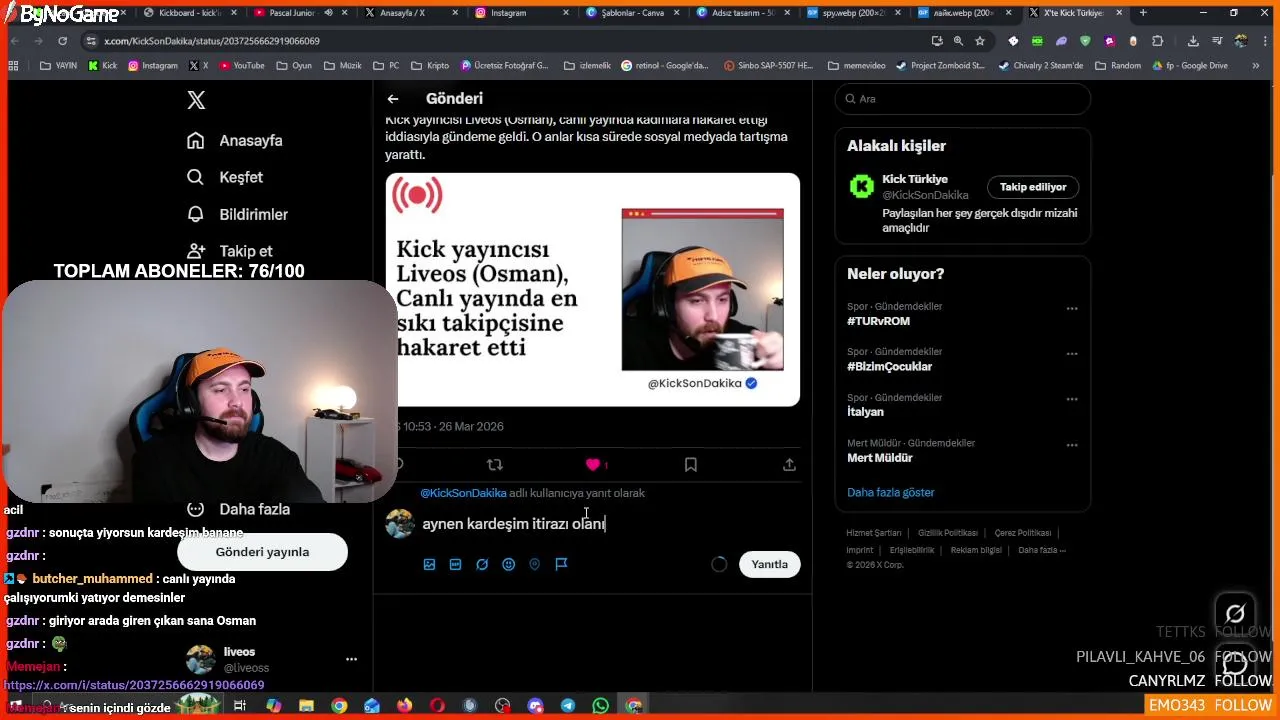Expand the footer Daha fazla link
Viewport: 1280px width, 720px height.
point(1042,550)
